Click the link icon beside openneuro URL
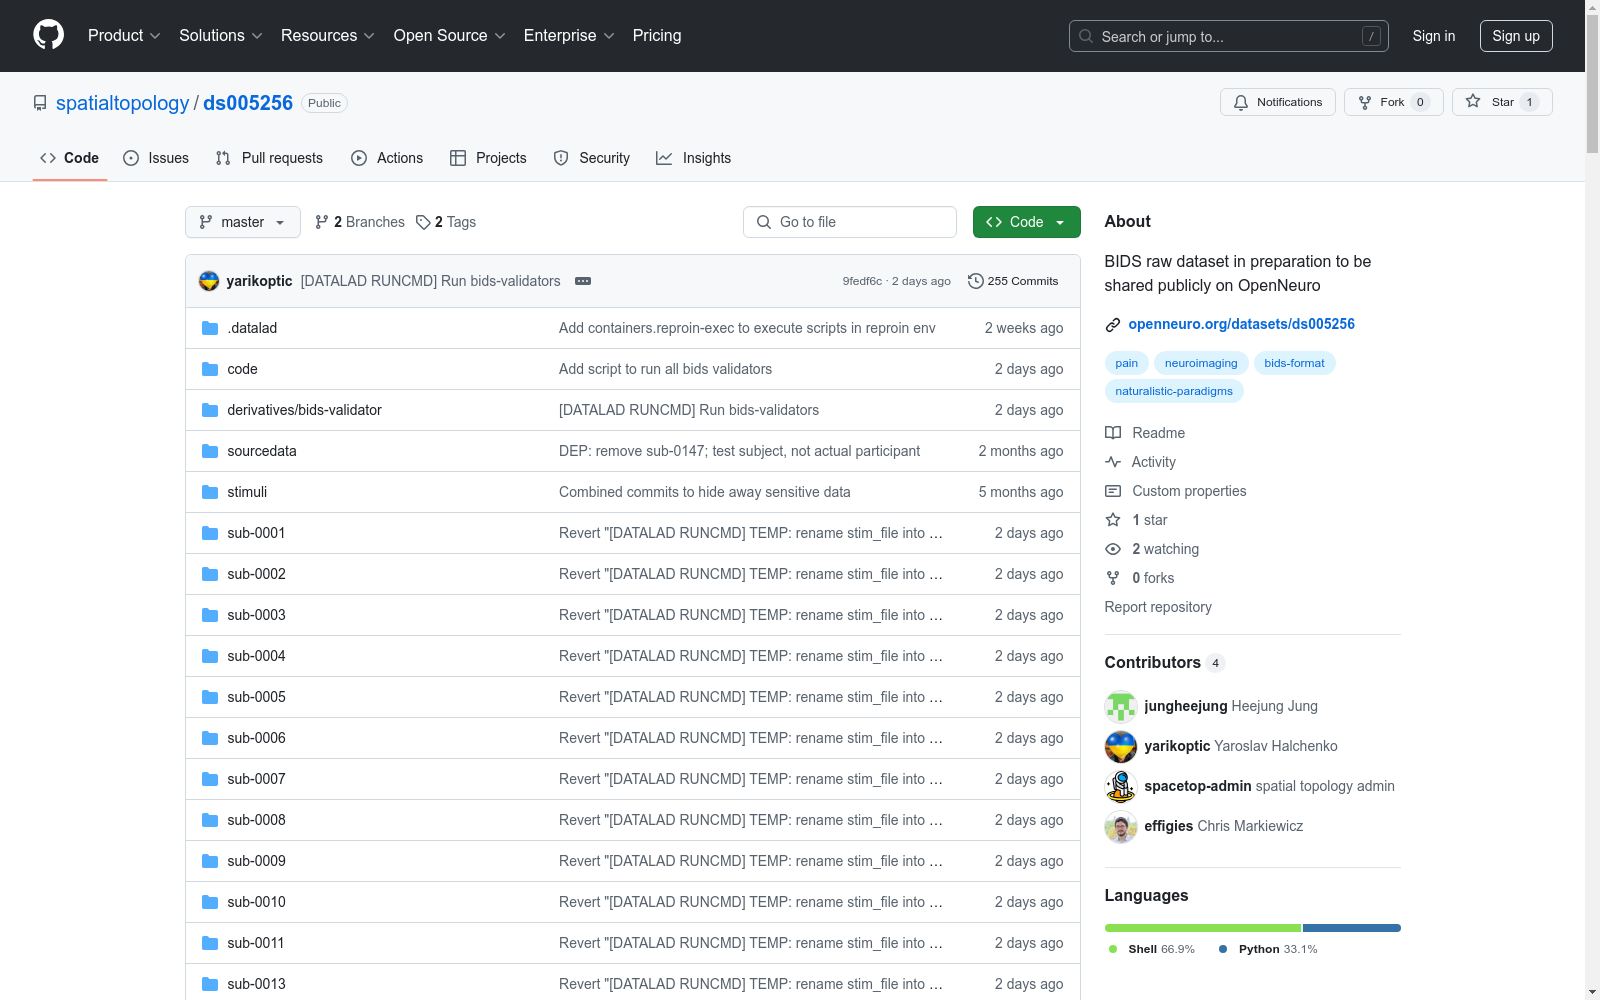Viewport: 1600px width, 1000px height. pos(1113,325)
